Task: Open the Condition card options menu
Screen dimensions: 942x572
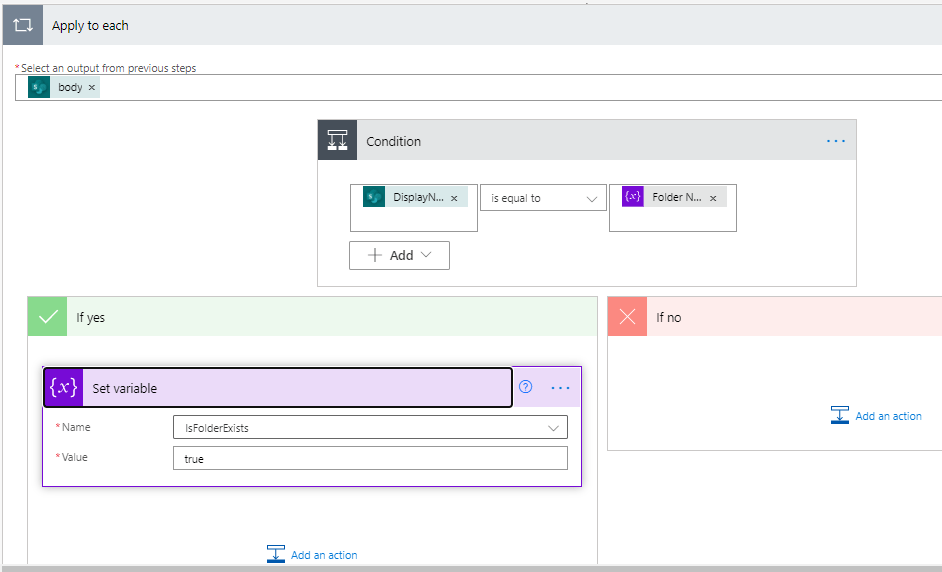Action: [x=836, y=141]
